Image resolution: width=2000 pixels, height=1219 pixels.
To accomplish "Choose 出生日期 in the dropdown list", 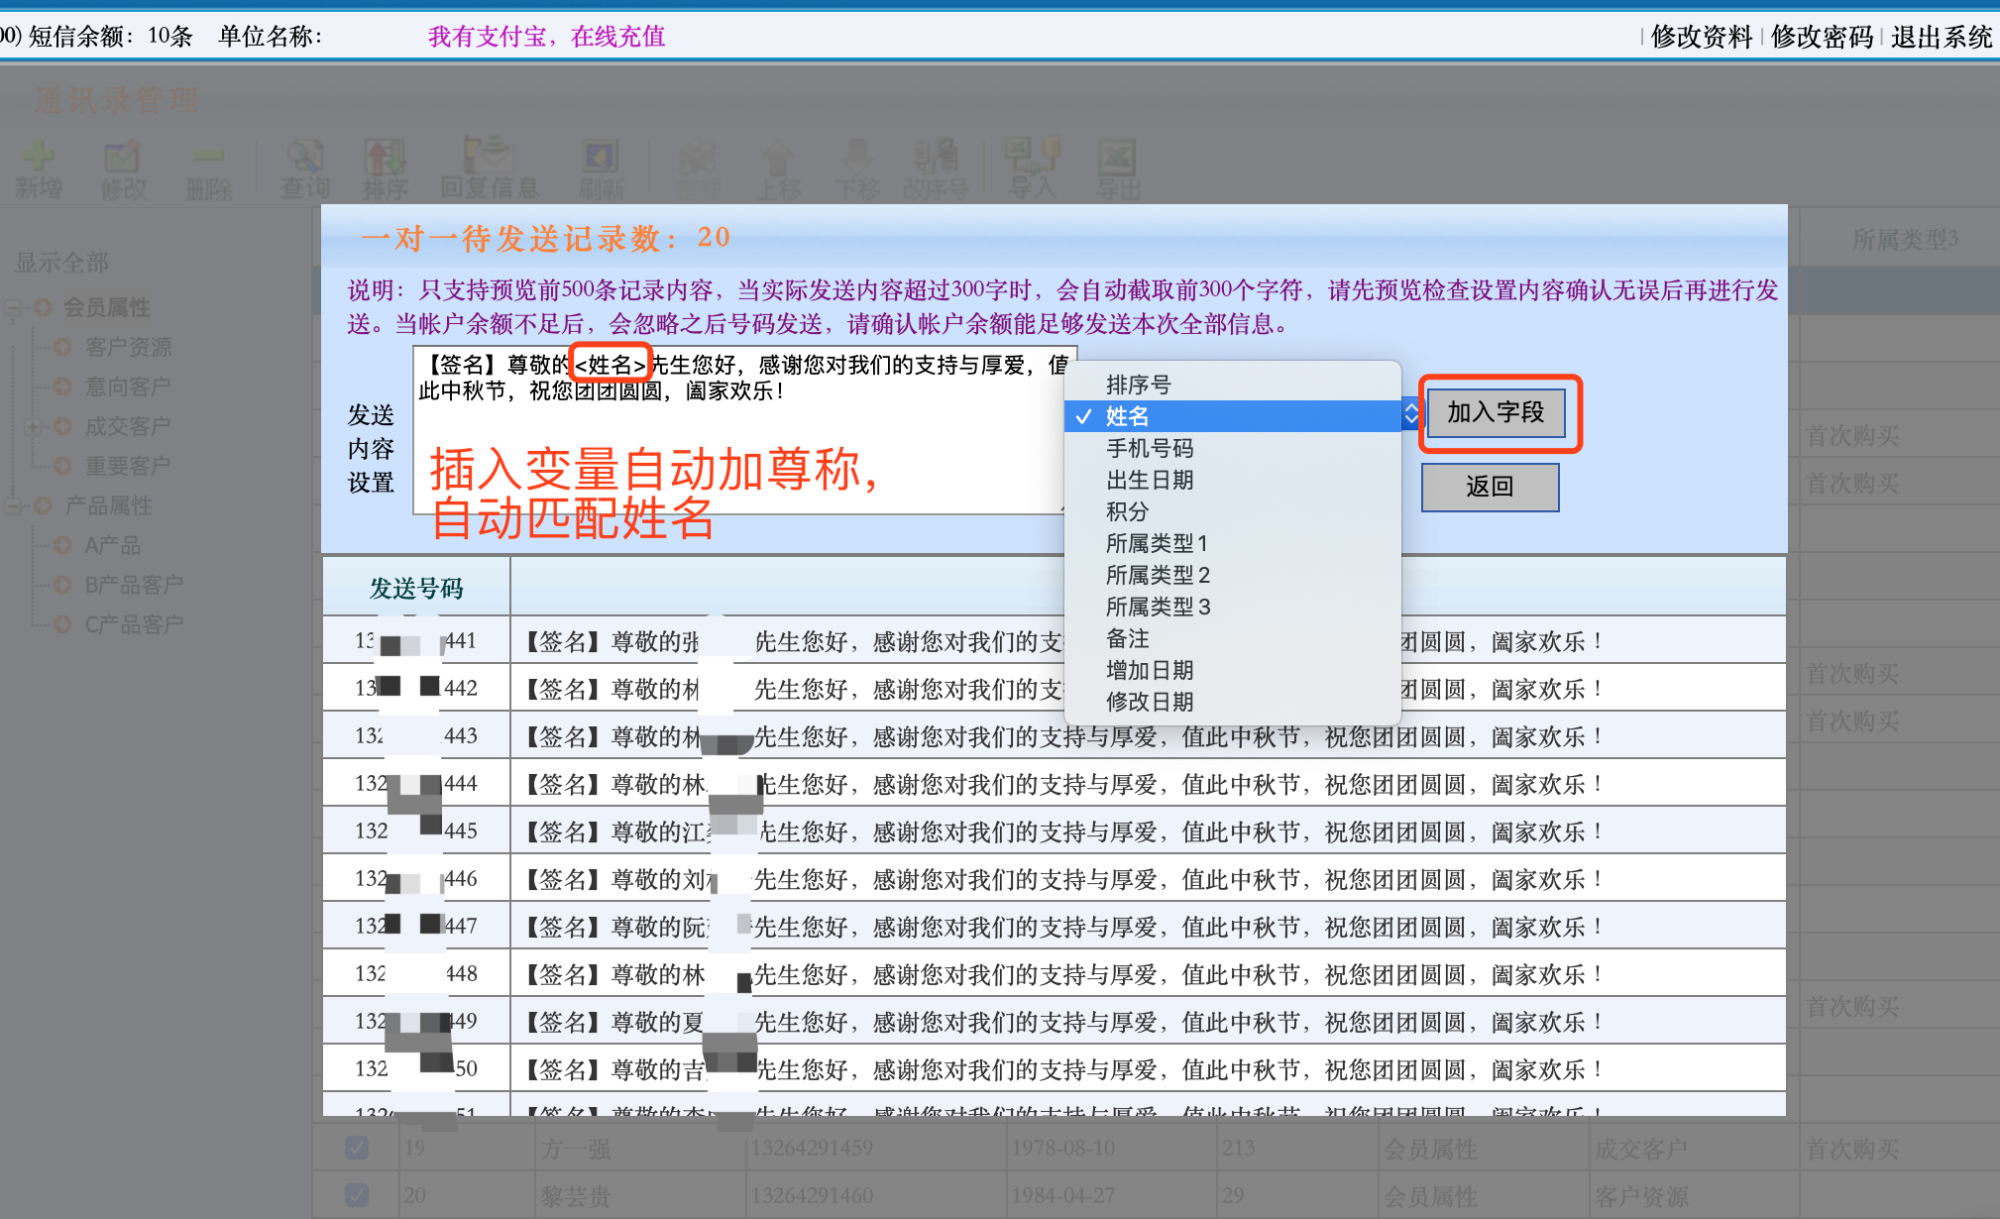I will tap(1149, 480).
